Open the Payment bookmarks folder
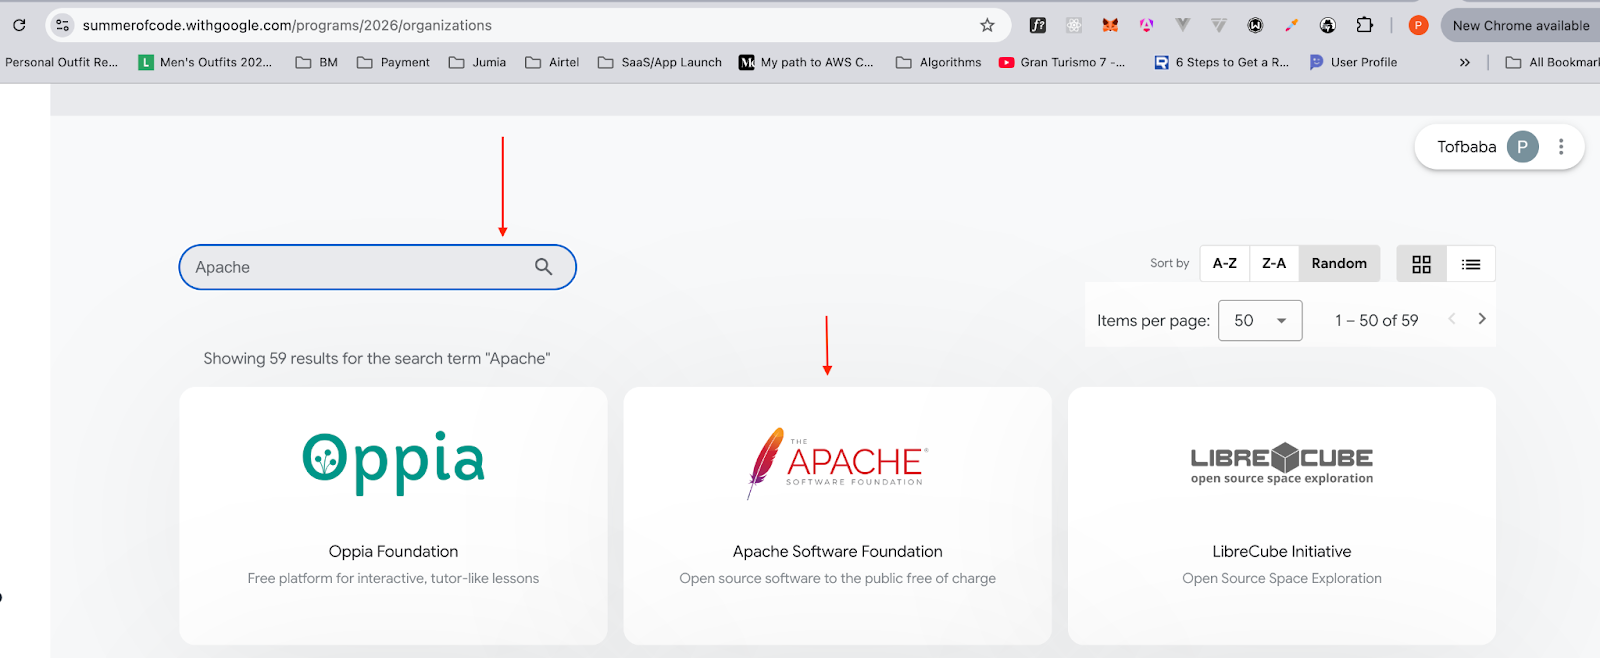 pyautogui.click(x=393, y=62)
